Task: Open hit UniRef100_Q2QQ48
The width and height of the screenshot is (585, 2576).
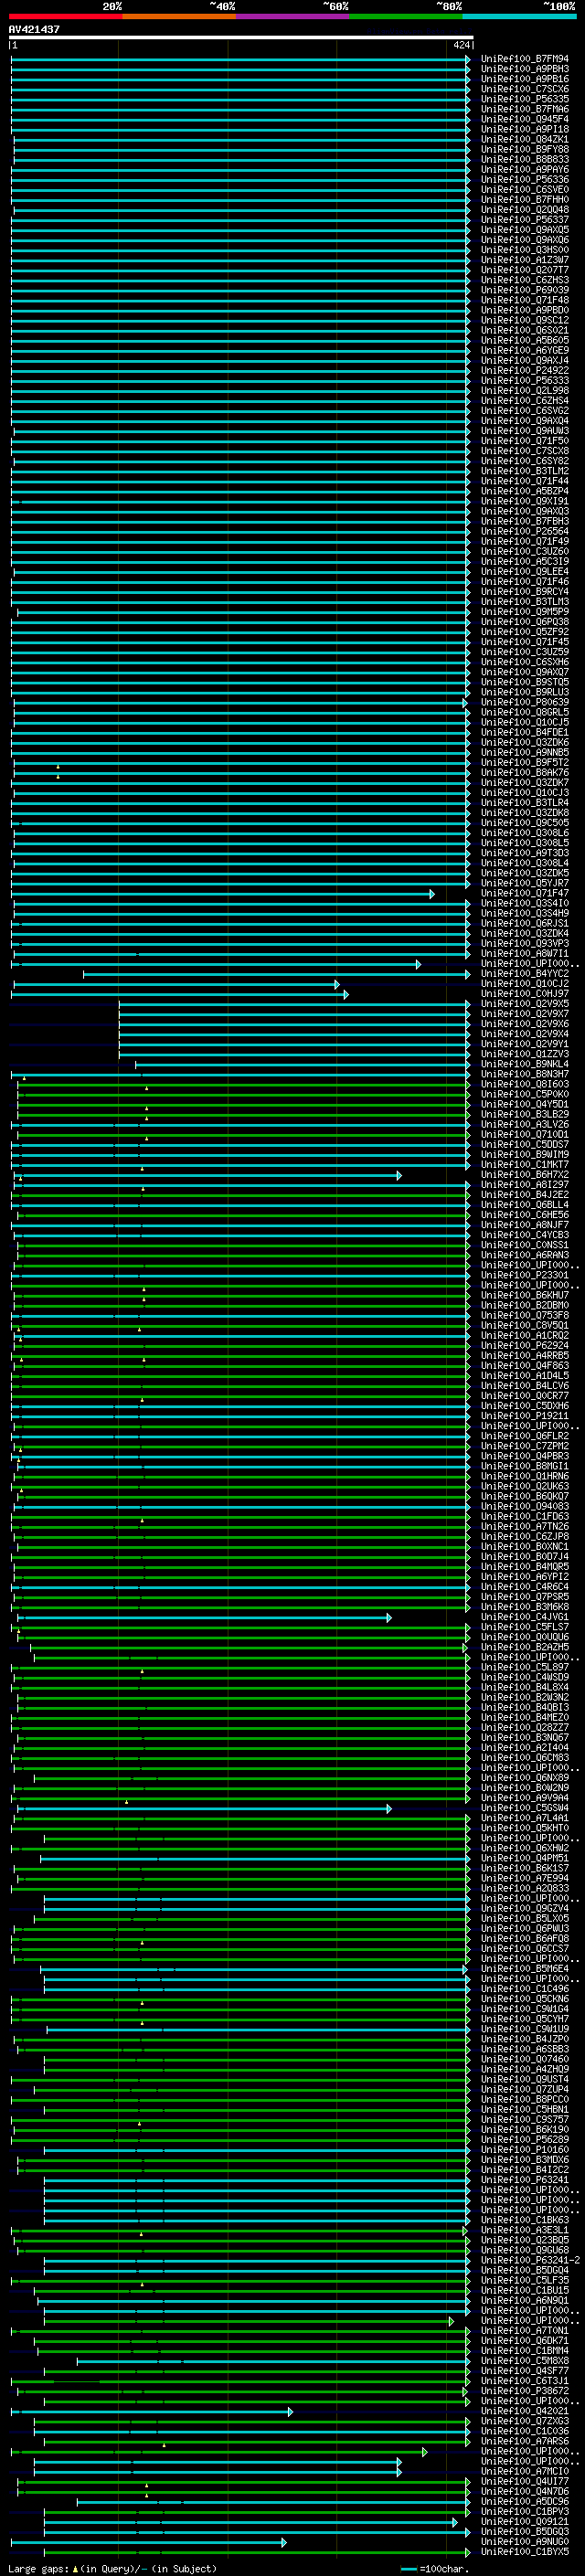Action: (525, 210)
